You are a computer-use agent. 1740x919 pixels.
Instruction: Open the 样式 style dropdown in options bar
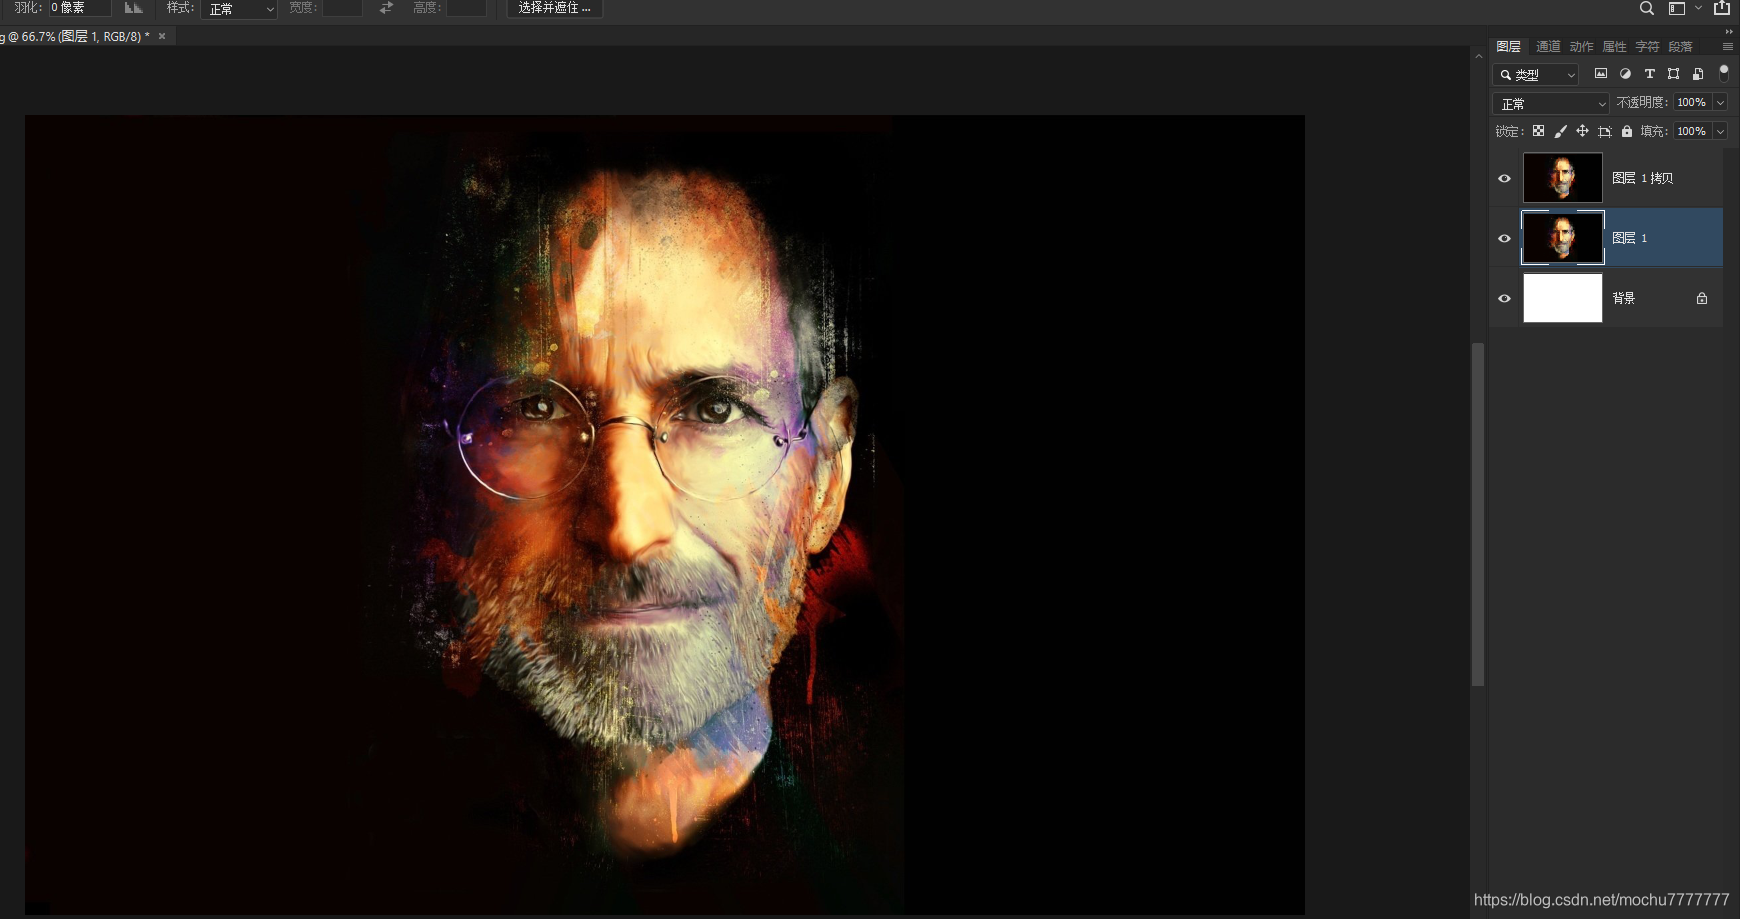coord(239,9)
